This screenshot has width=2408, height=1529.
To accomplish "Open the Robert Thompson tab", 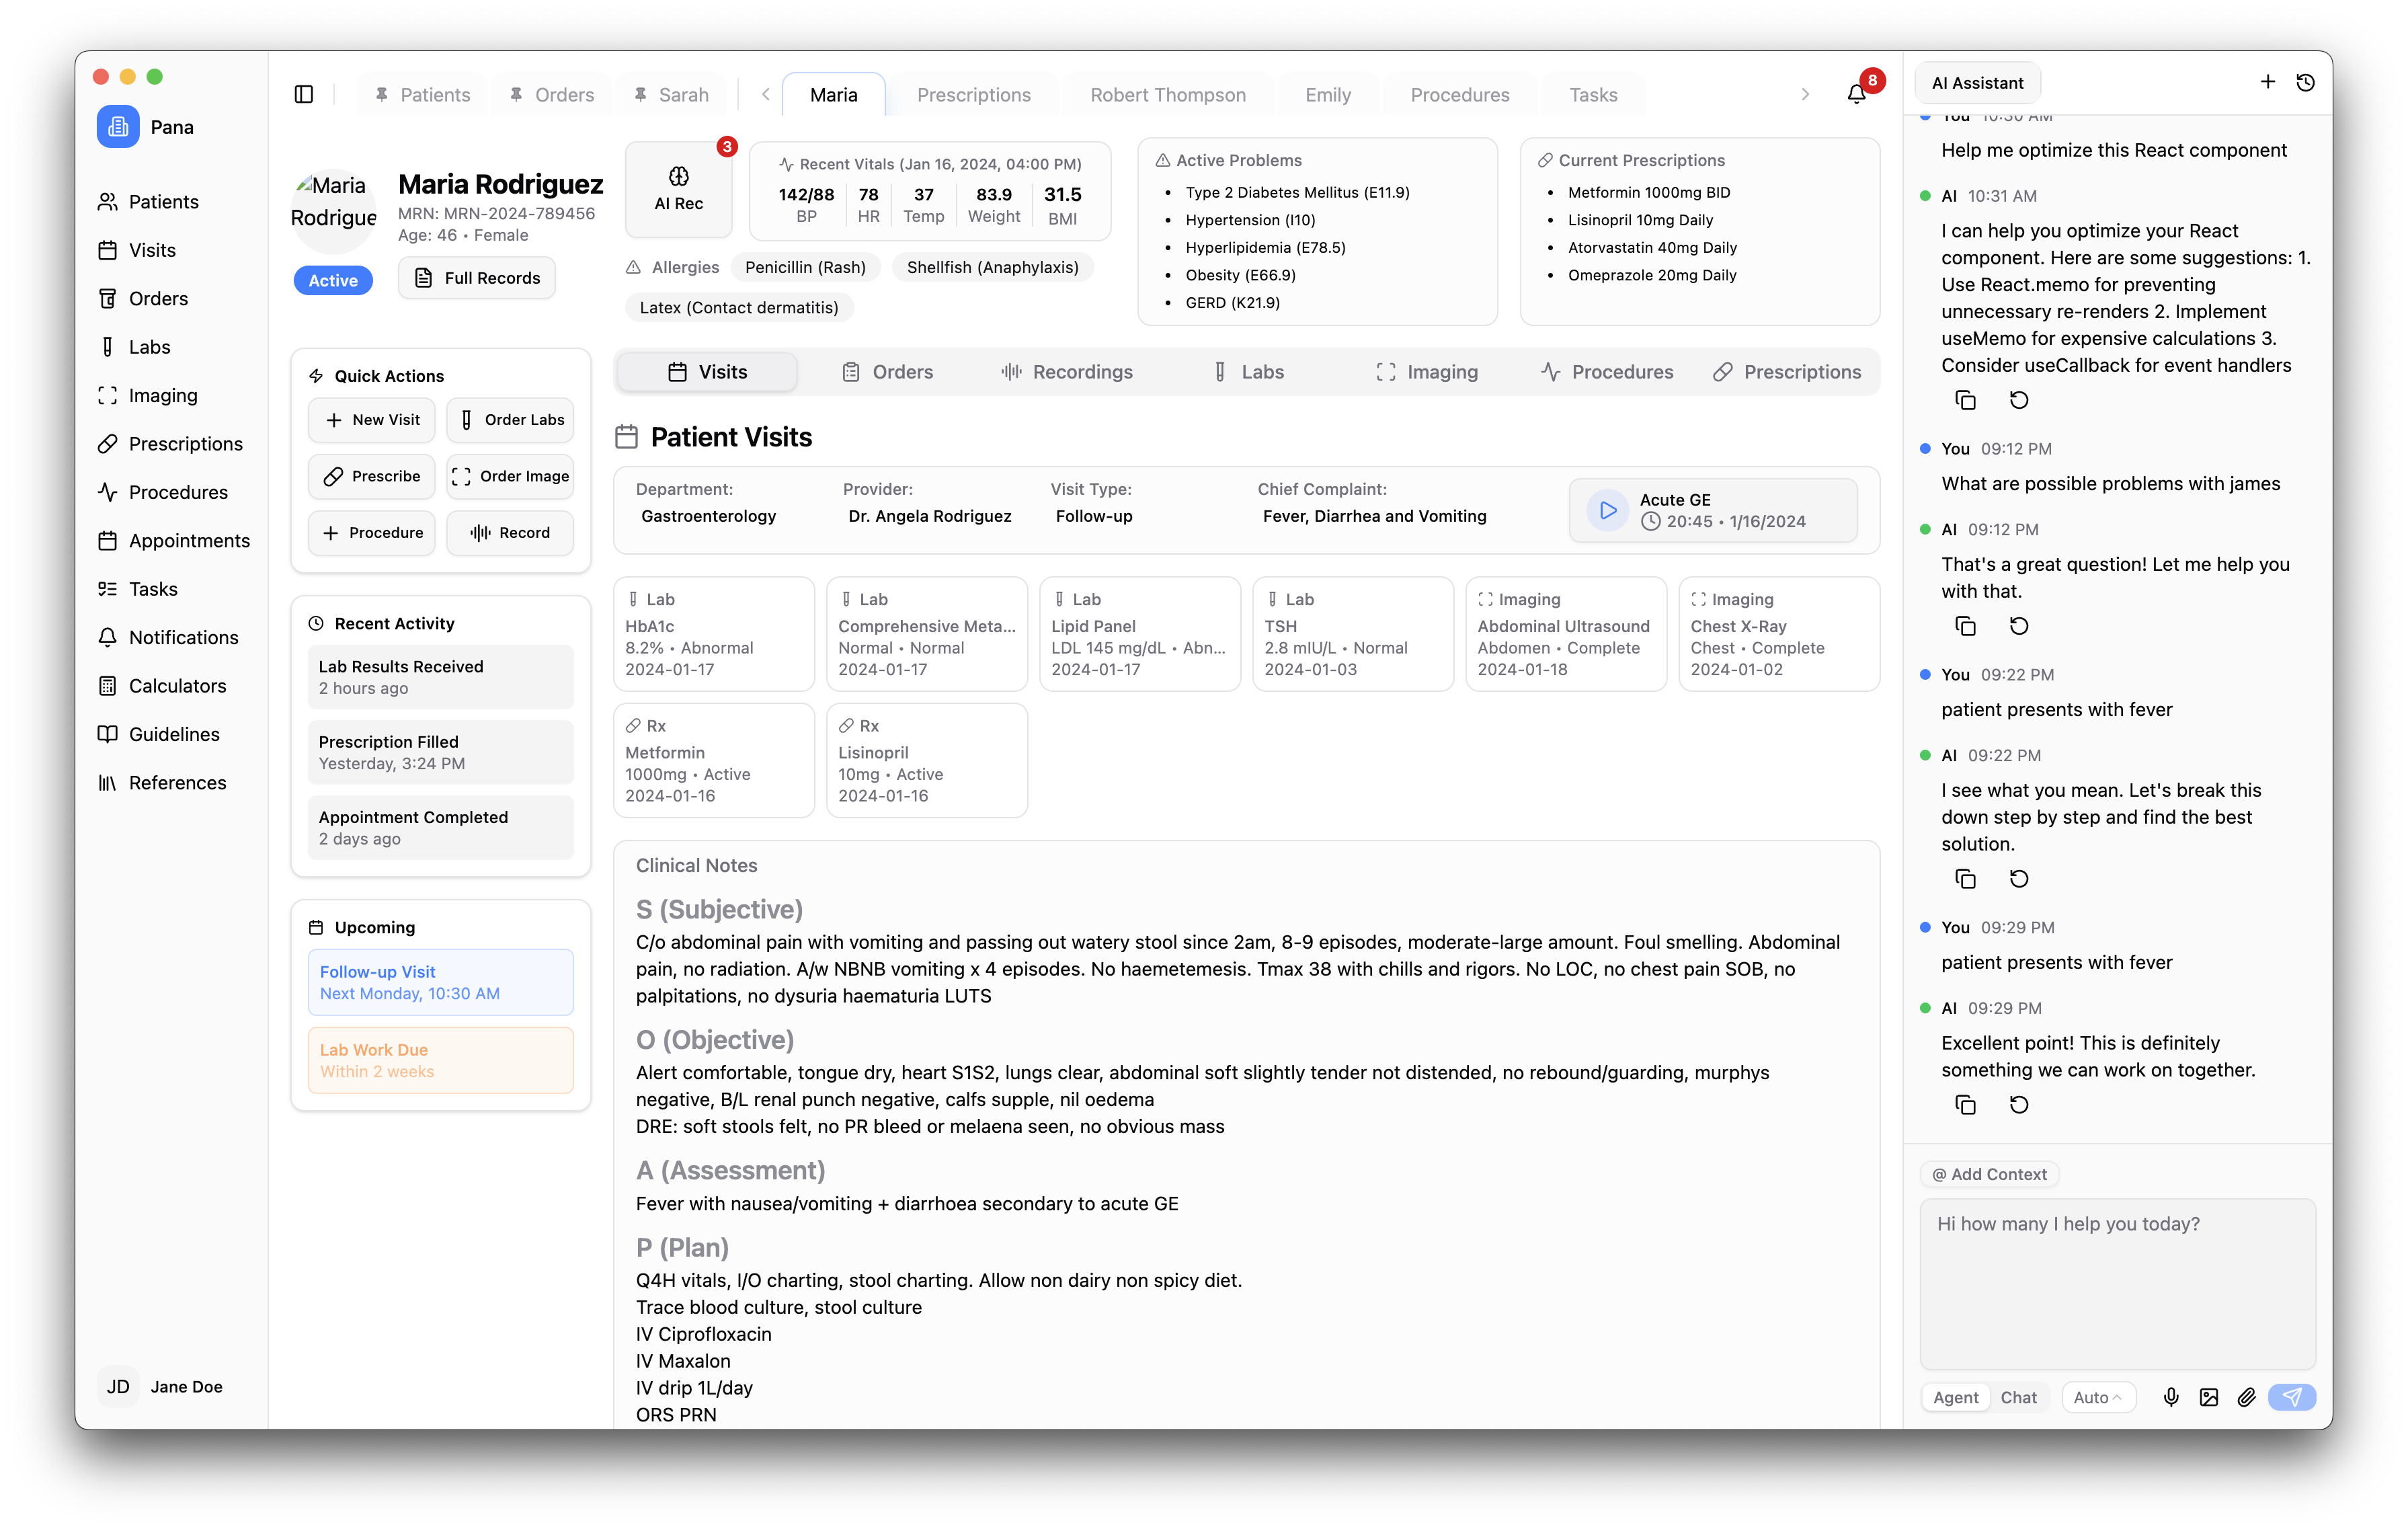I will point(1167,95).
